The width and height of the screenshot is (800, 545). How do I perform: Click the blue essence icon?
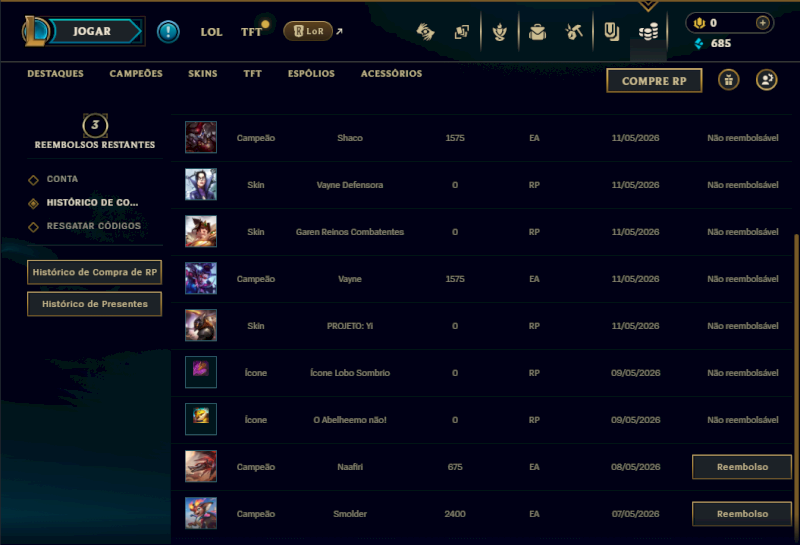699,43
